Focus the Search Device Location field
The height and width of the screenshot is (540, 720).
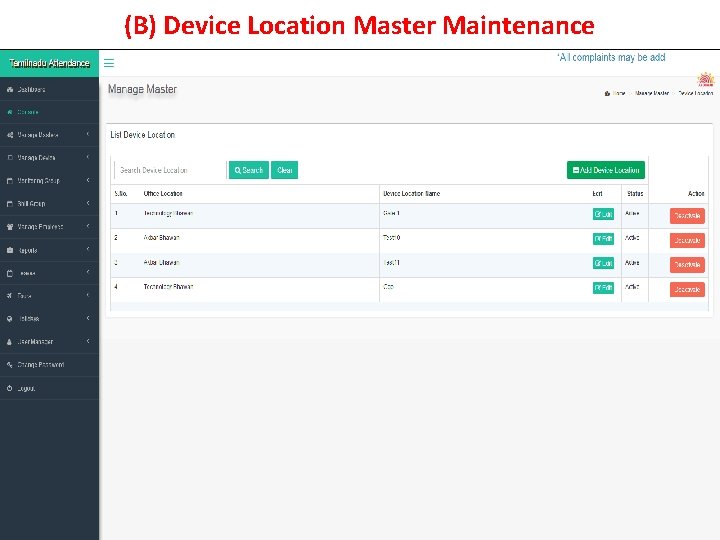(x=170, y=170)
